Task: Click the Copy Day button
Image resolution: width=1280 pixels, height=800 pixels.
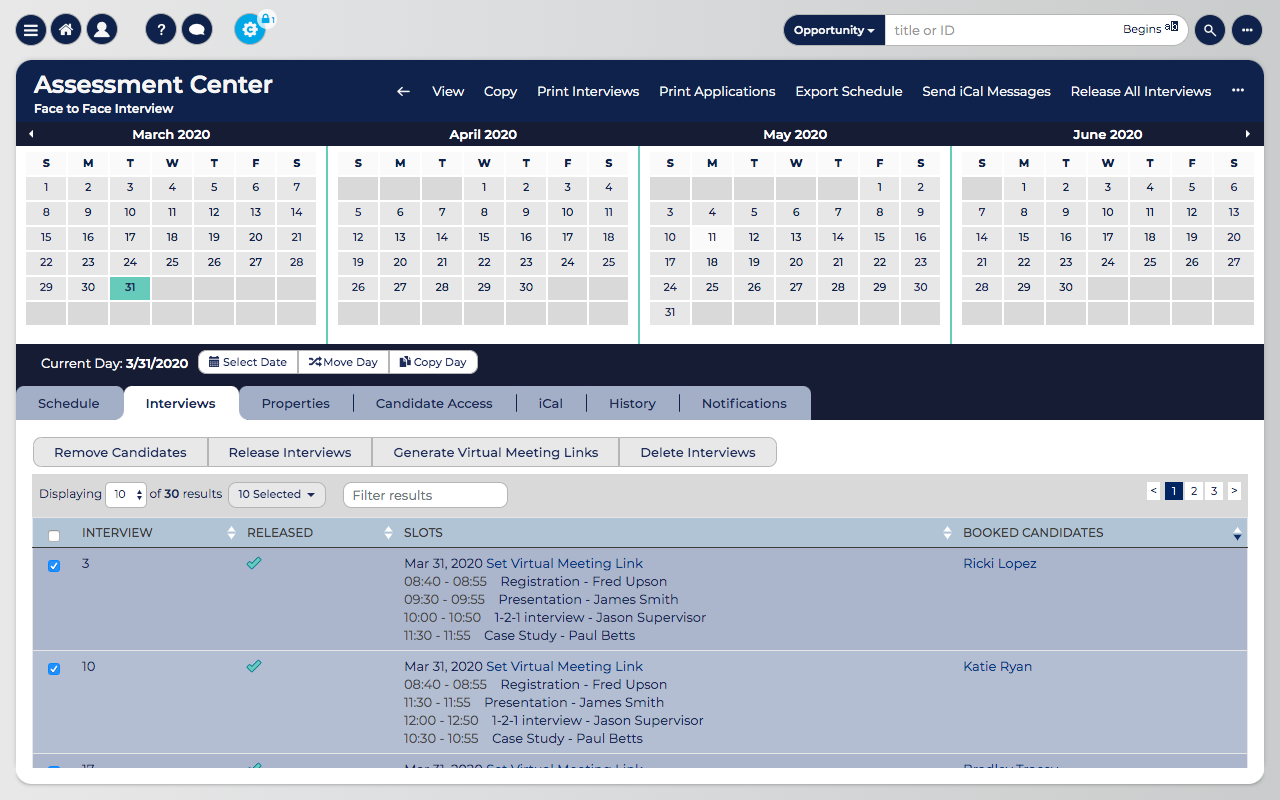Action: coord(433,362)
